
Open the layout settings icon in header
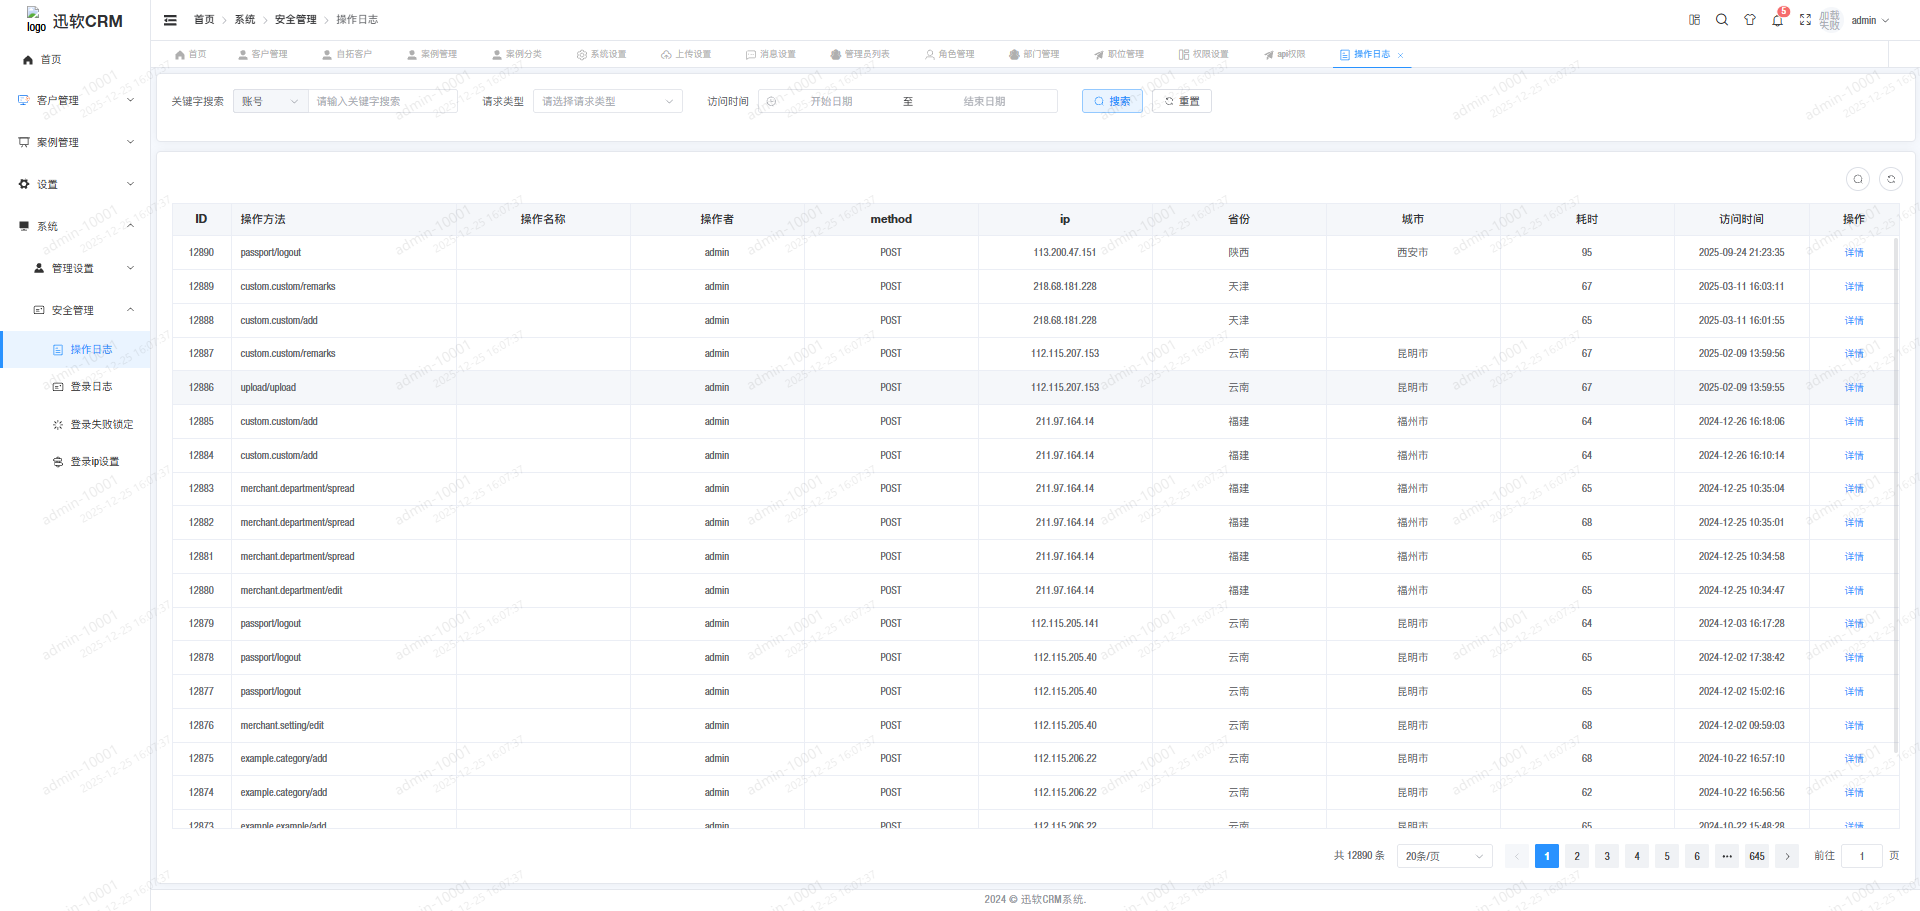coord(1694,20)
